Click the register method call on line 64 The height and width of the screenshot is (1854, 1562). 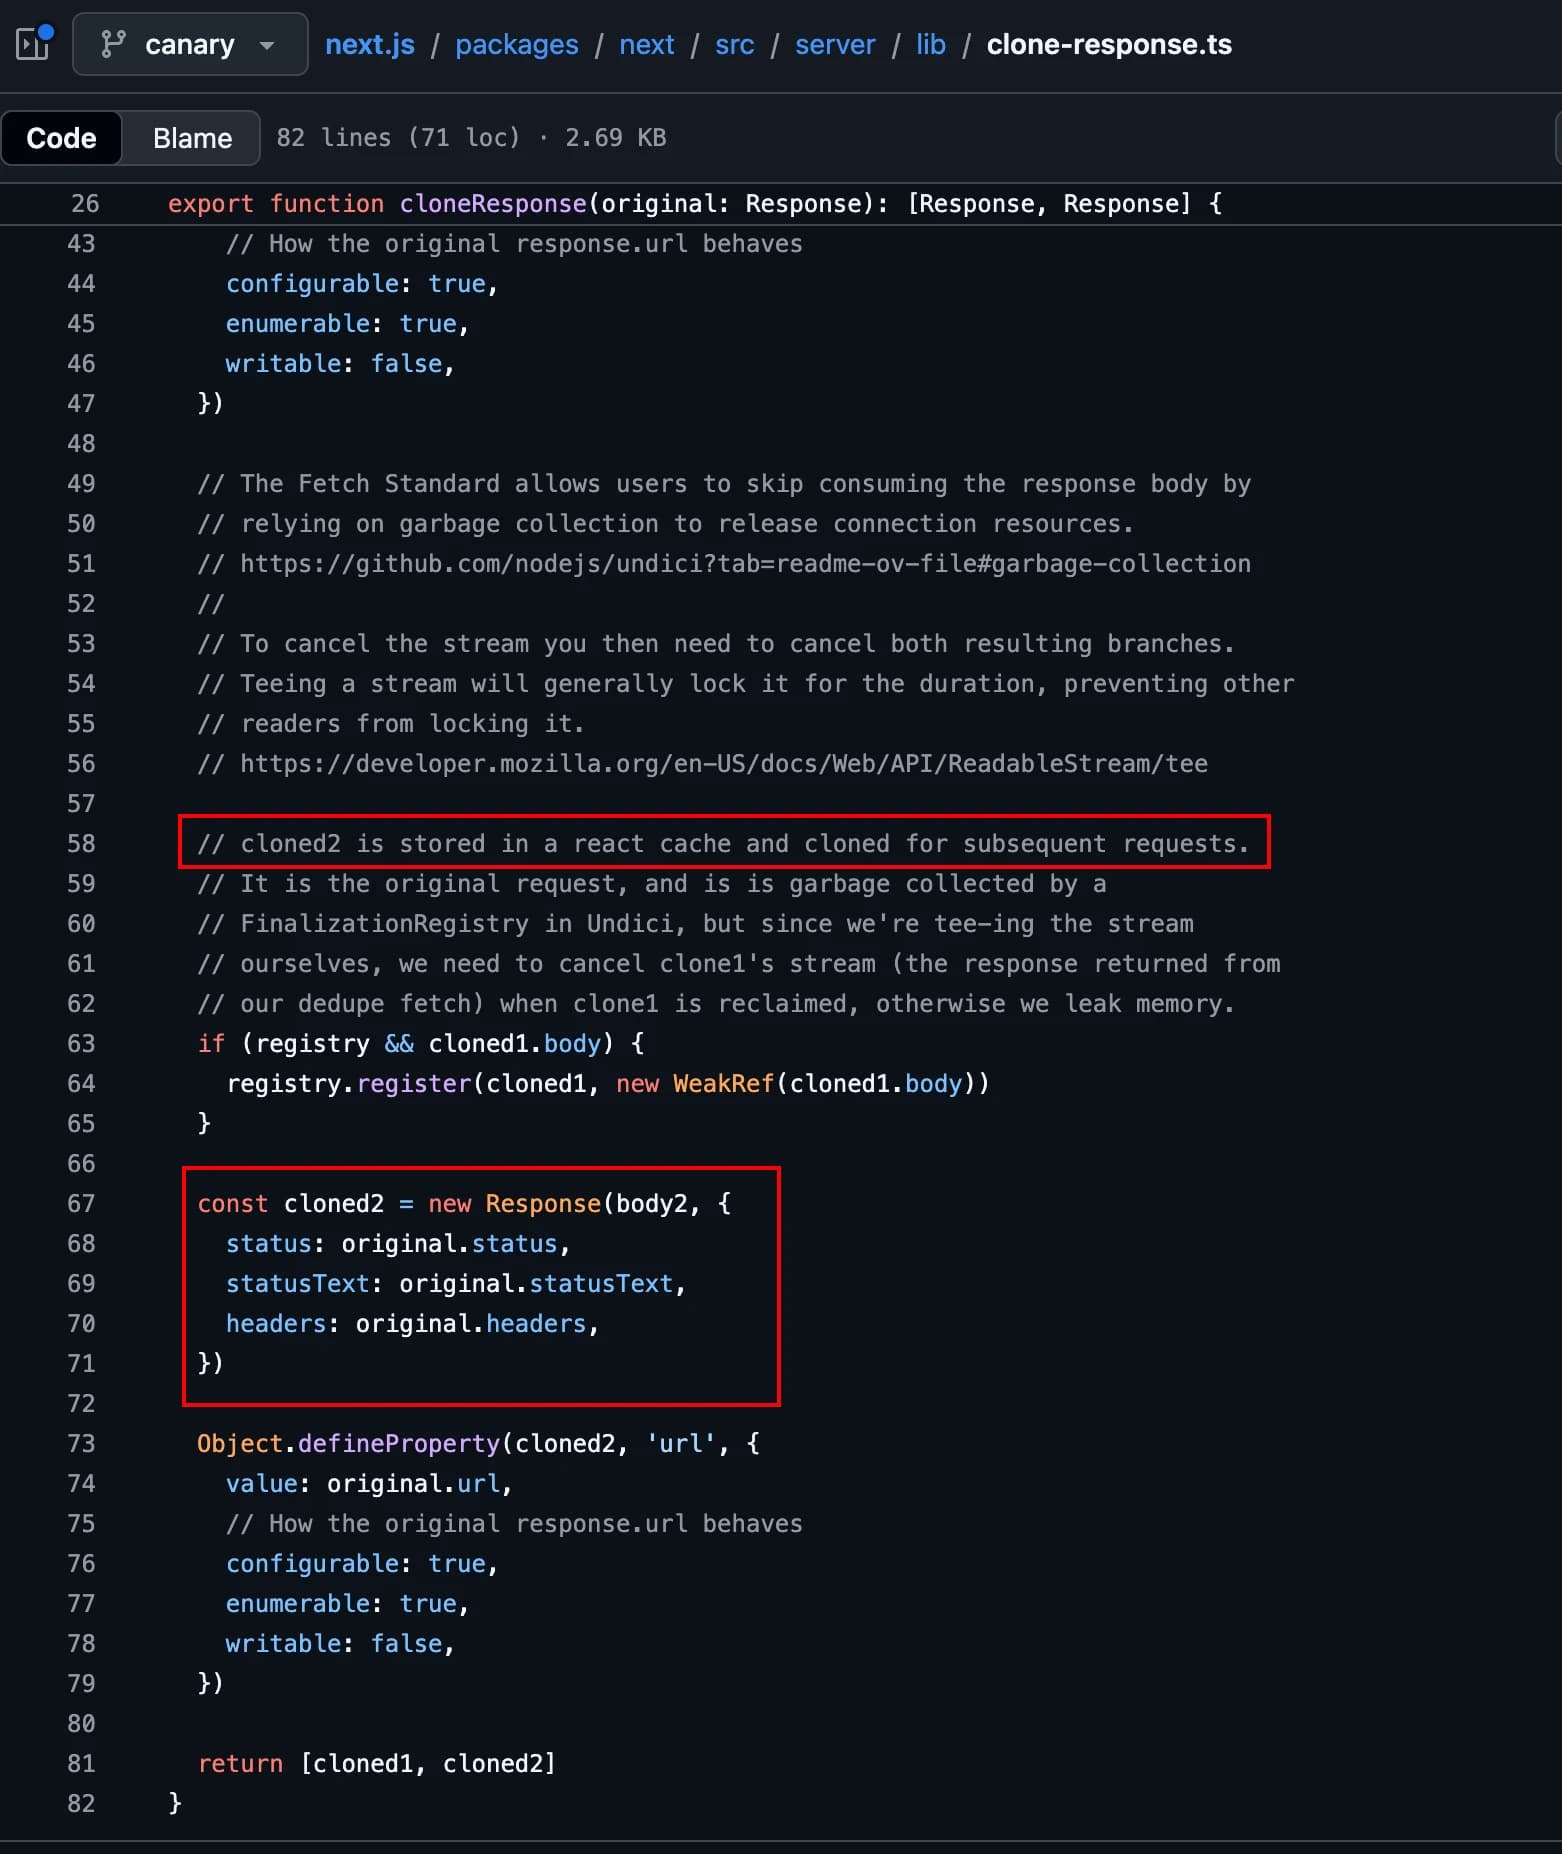(413, 1084)
